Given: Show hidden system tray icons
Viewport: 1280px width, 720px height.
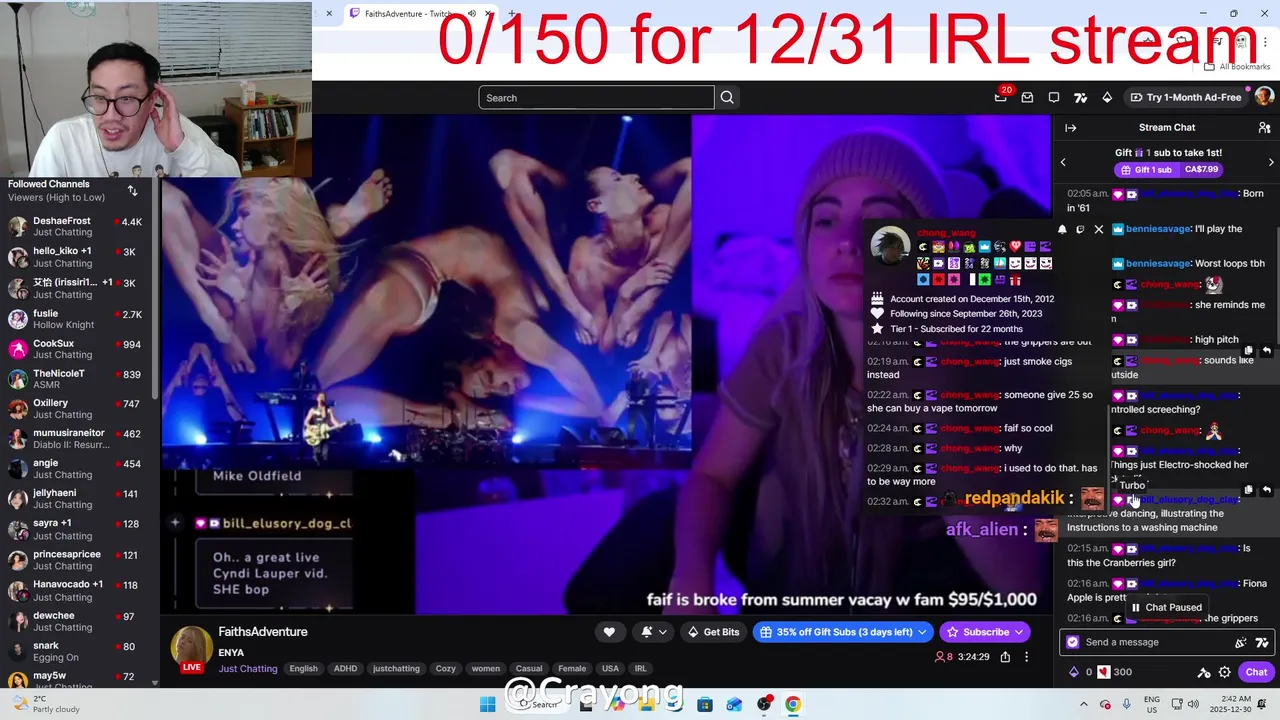Looking at the screenshot, I should (x=1083, y=704).
